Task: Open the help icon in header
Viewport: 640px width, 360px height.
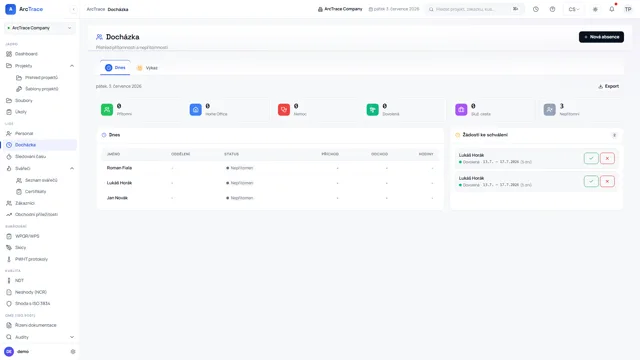Action: click(x=552, y=9)
